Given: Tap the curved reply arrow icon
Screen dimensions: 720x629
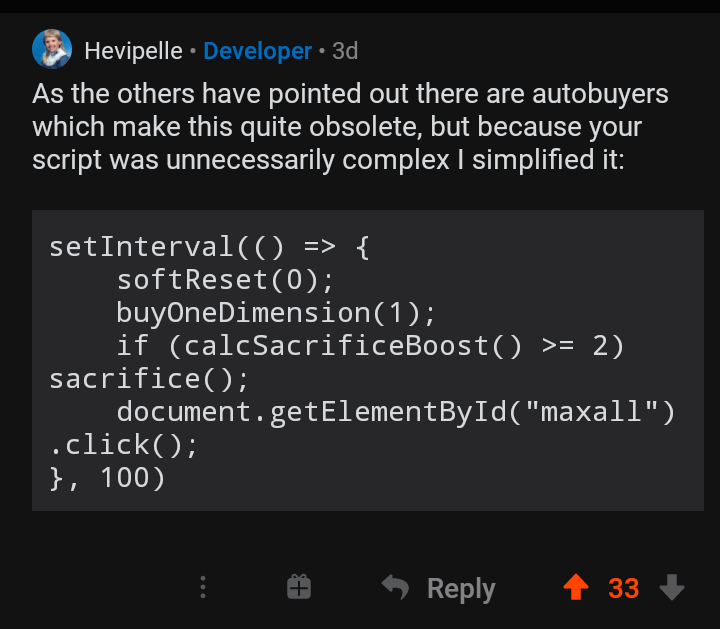Looking at the screenshot, I should pyautogui.click(x=395, y=587).
